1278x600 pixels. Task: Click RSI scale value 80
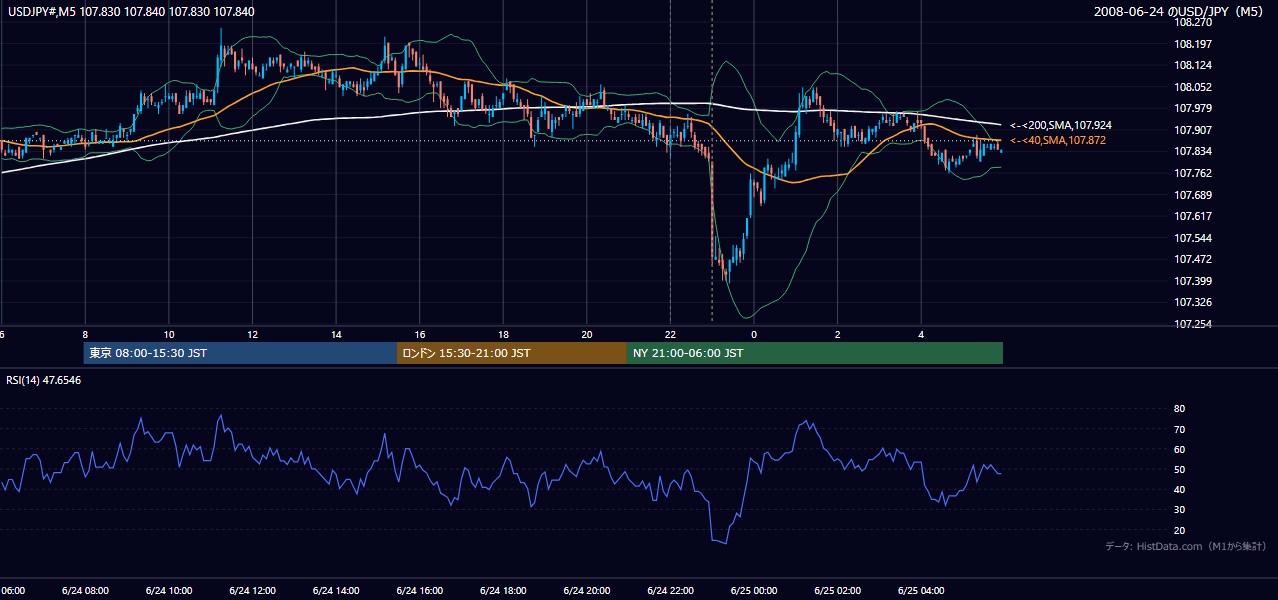(x=1180, y=409)
